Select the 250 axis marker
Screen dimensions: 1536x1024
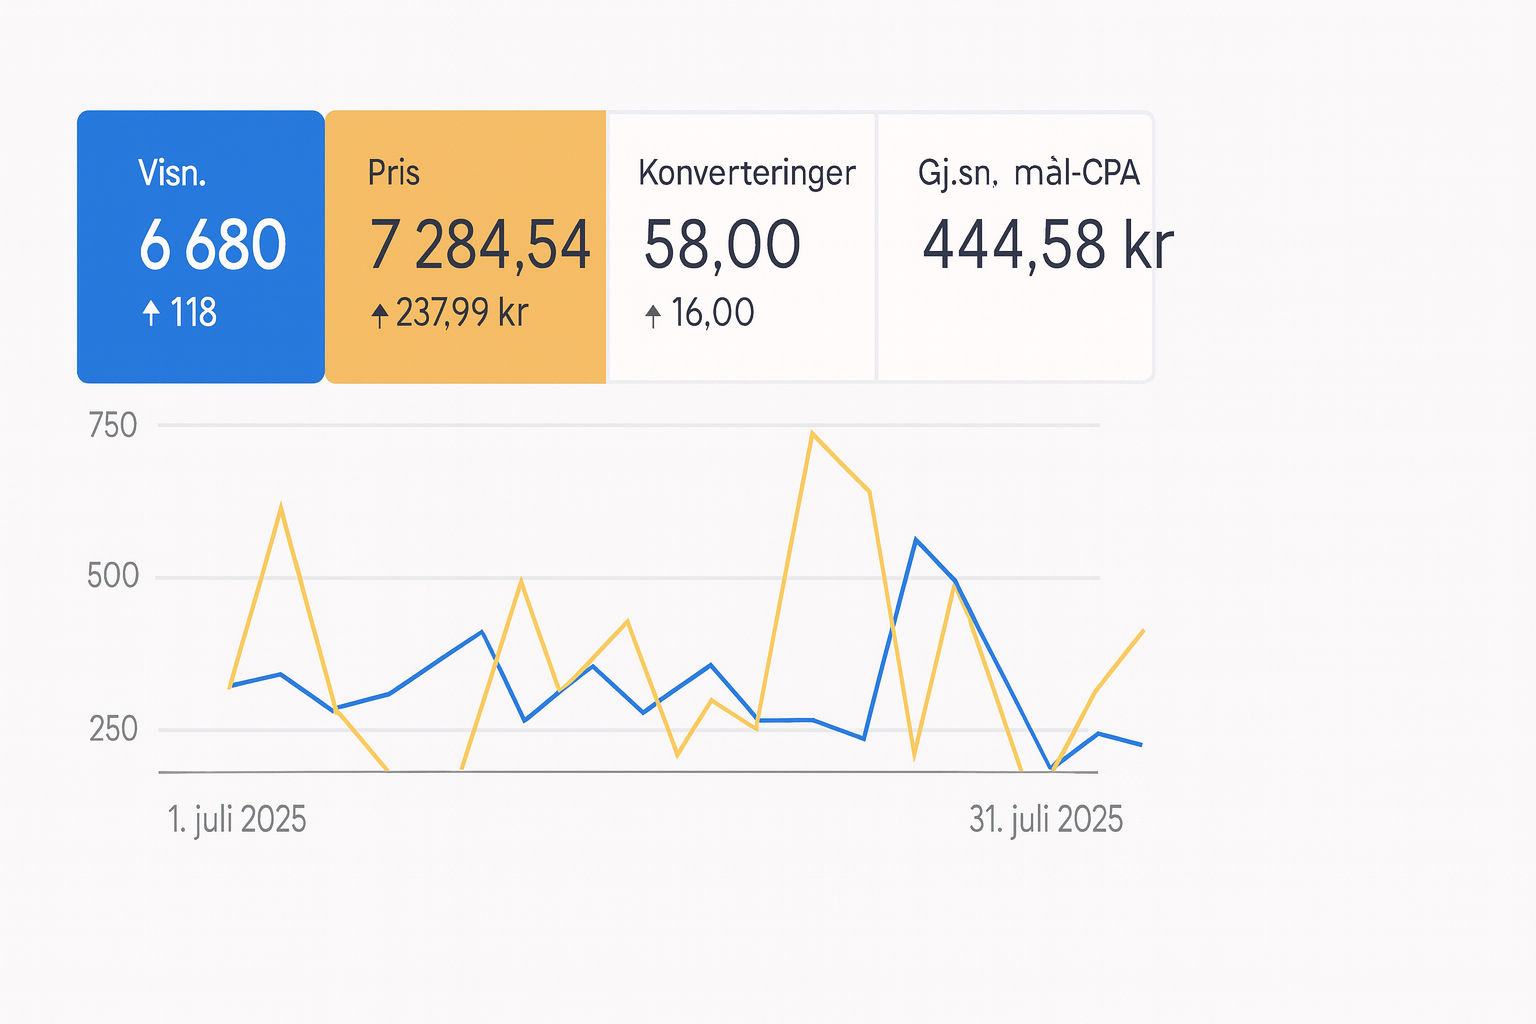(x=112, y=729)
